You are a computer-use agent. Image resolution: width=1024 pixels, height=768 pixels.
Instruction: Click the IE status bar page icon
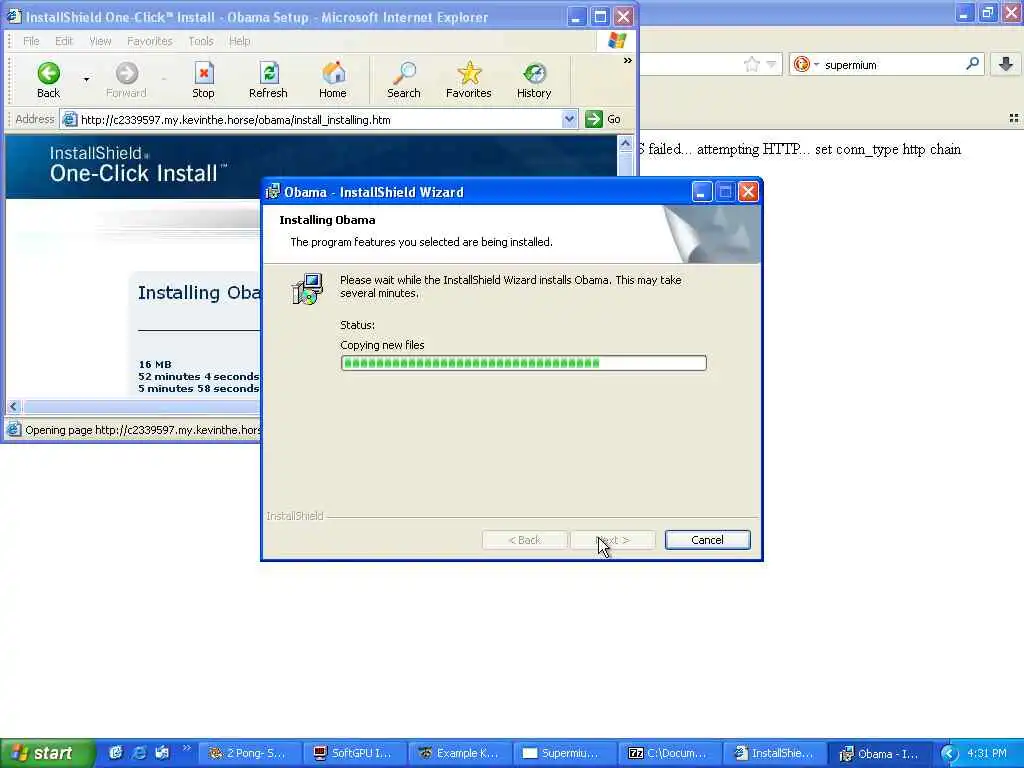coord(14,430)
